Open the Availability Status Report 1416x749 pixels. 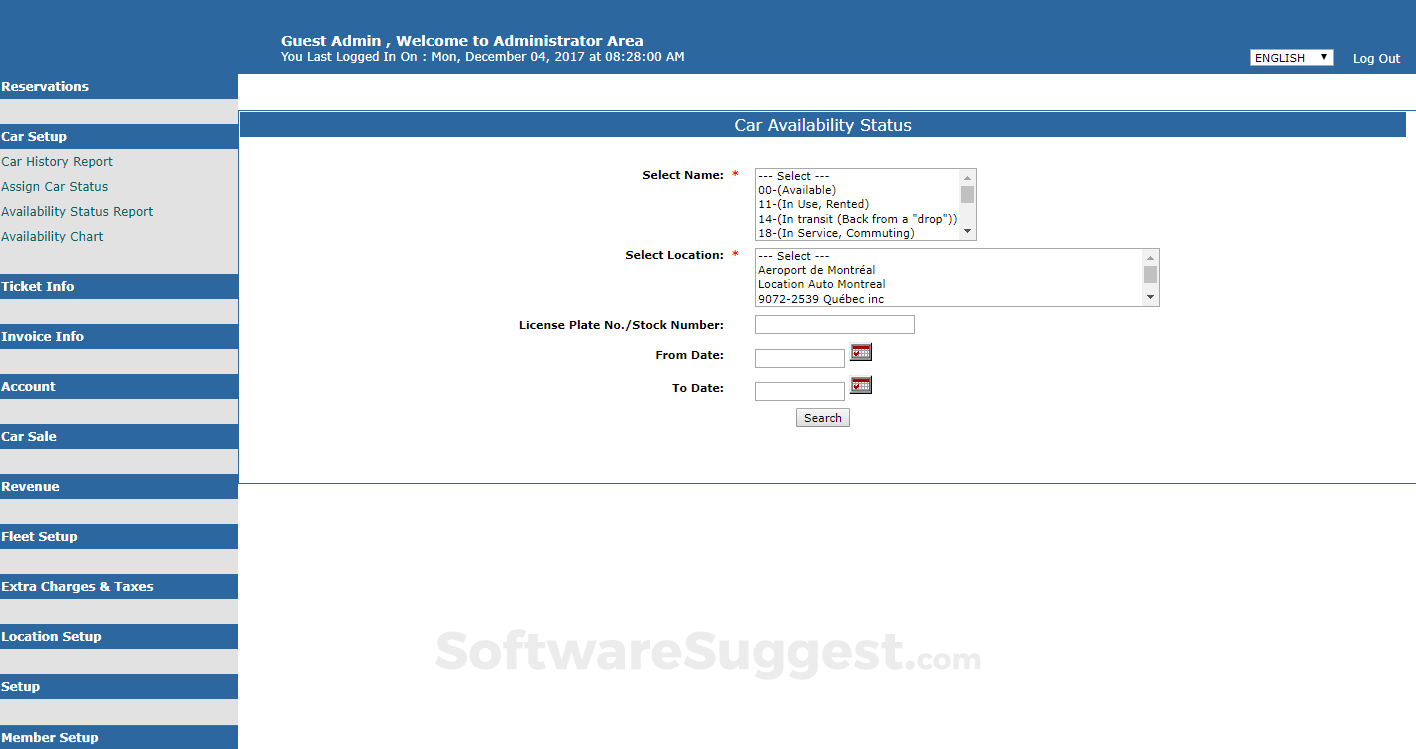pyautogui.click(x=77, y=211)
